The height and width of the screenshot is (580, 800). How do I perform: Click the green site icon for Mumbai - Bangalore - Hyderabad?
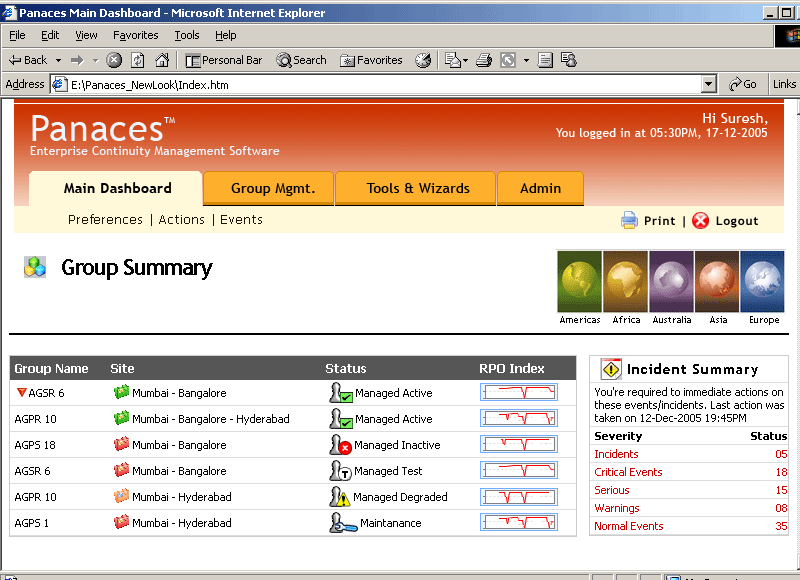[x=121, y=418]
